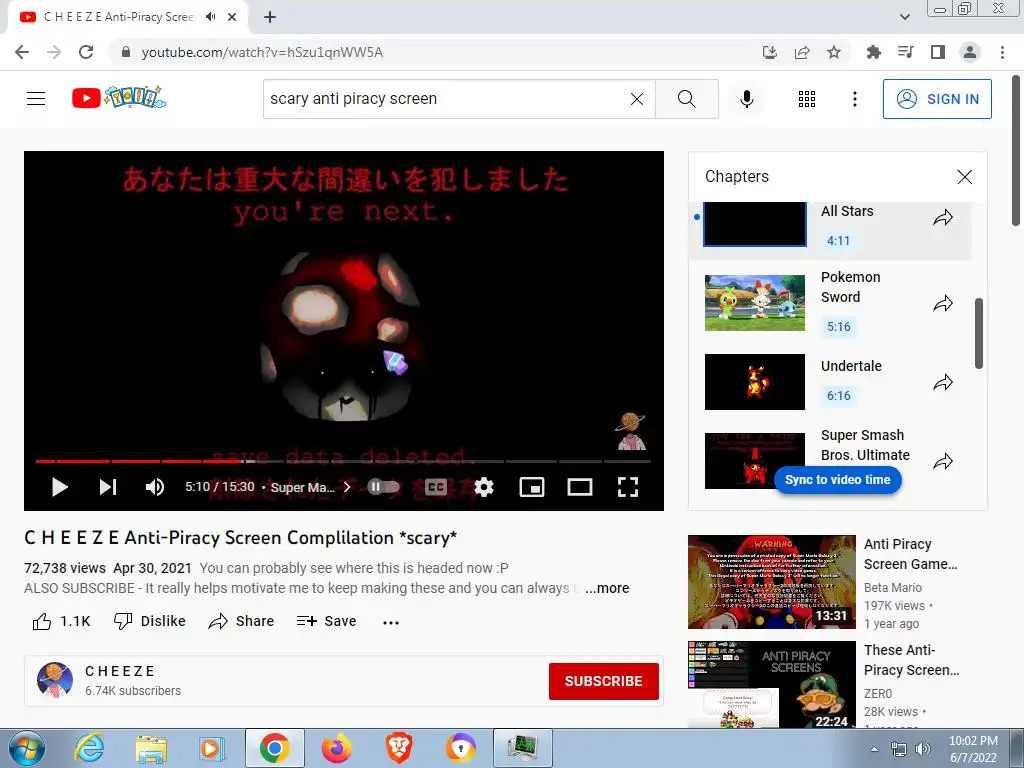The image size is (1024, 768).
Task: Select the All Stars 4:11 timestamp
Action: [x=839, y=240]
